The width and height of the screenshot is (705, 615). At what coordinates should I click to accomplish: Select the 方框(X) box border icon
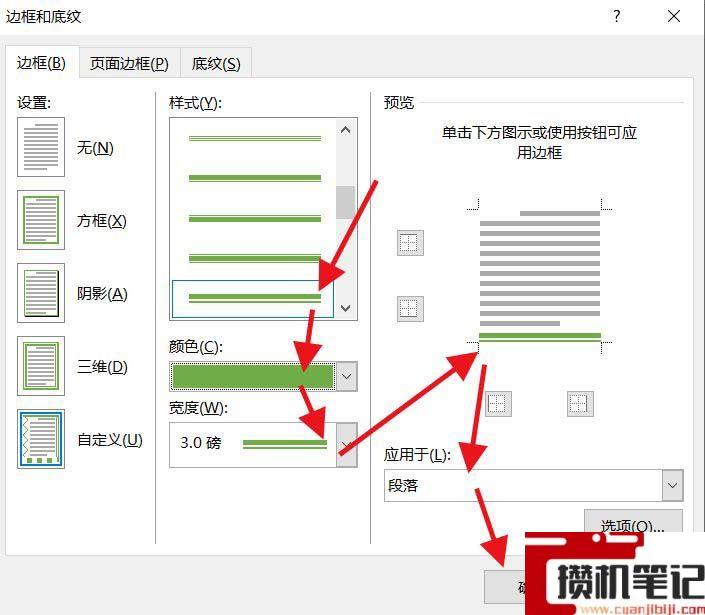tap(41, 220)
